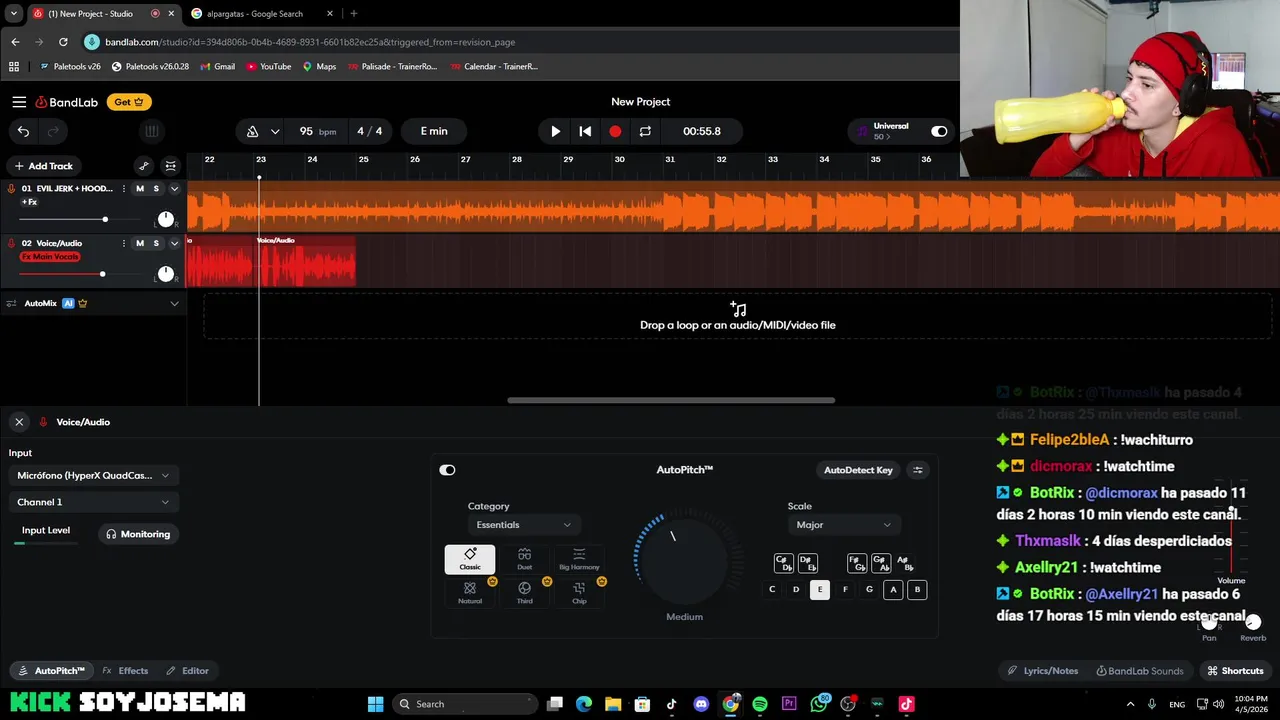Viewport: 1280px width, 720px height.
Task: Open WhatsApp from the taskbar
Action: tap(819, 704)
